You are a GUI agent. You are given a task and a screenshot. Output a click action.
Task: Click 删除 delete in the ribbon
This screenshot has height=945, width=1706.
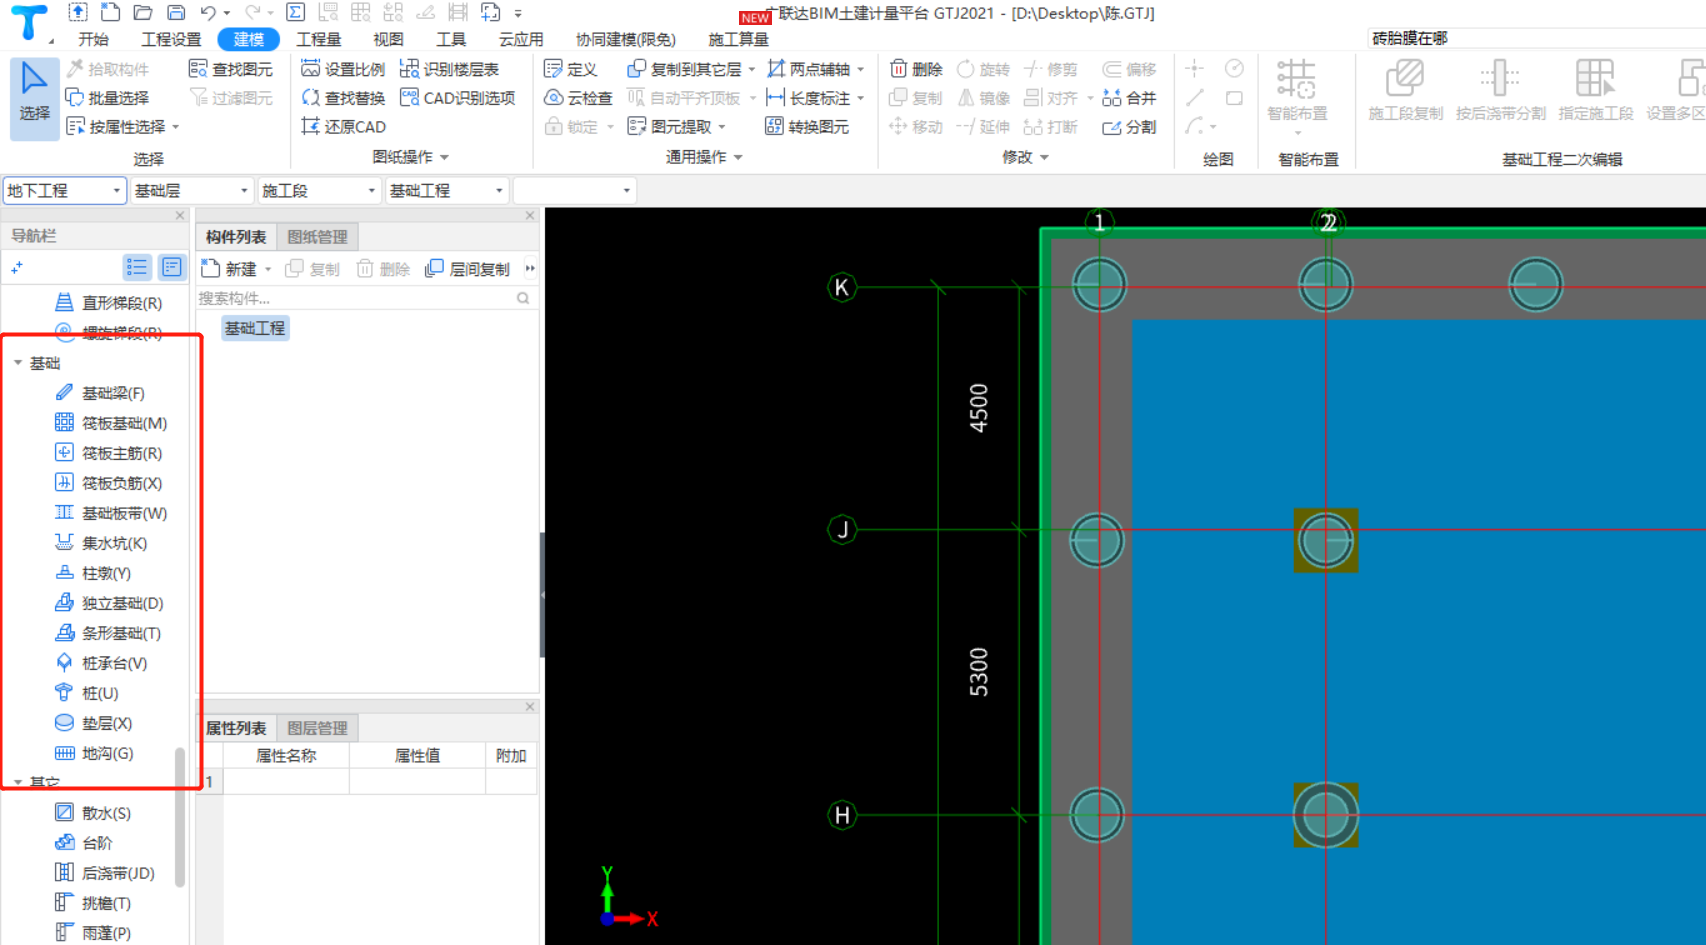(916, 69)
